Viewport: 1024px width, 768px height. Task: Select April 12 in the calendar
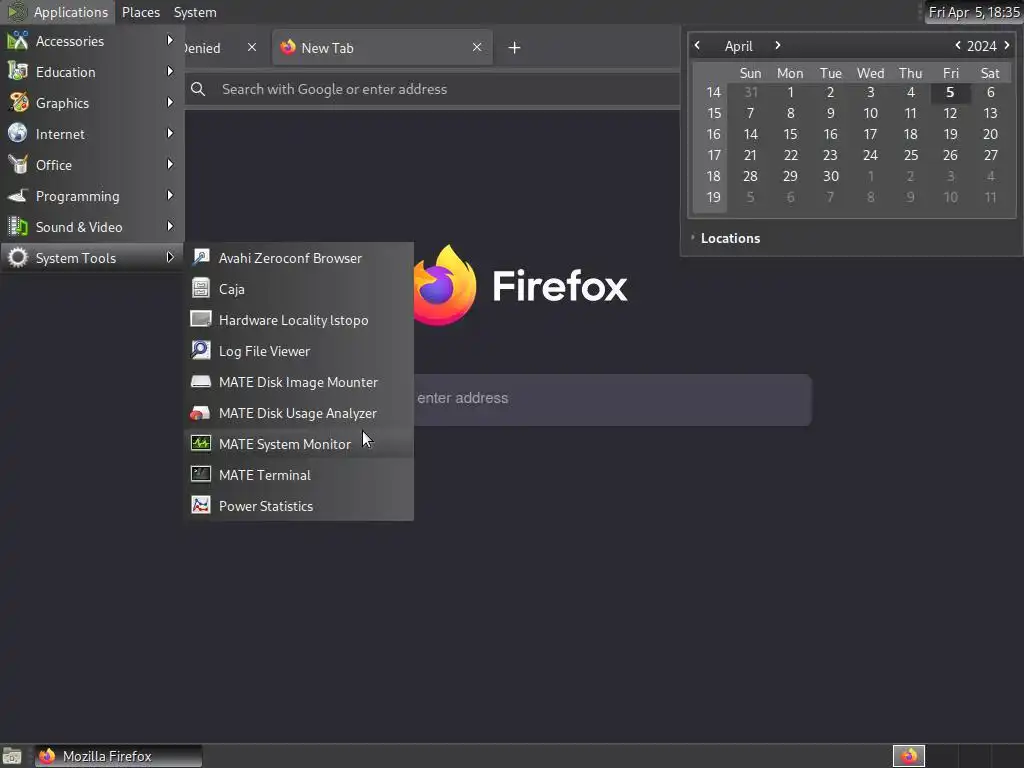point(950,114)
